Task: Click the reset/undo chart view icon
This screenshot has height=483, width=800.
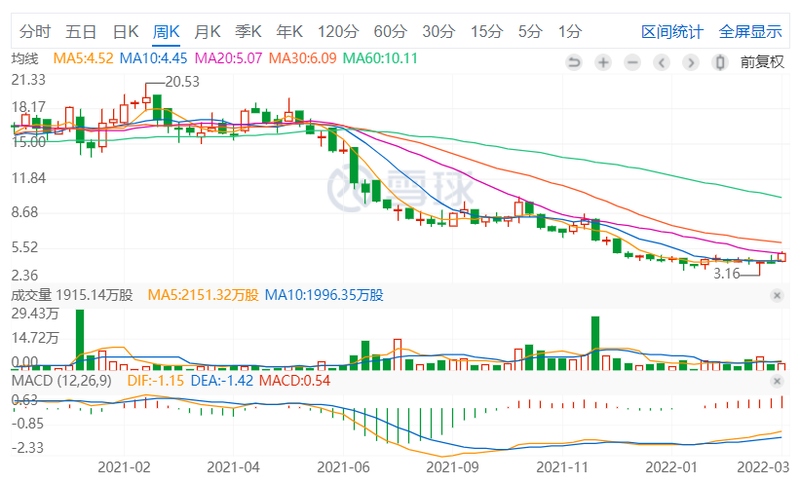Action: pyautogui.click(x=574, y=62)
